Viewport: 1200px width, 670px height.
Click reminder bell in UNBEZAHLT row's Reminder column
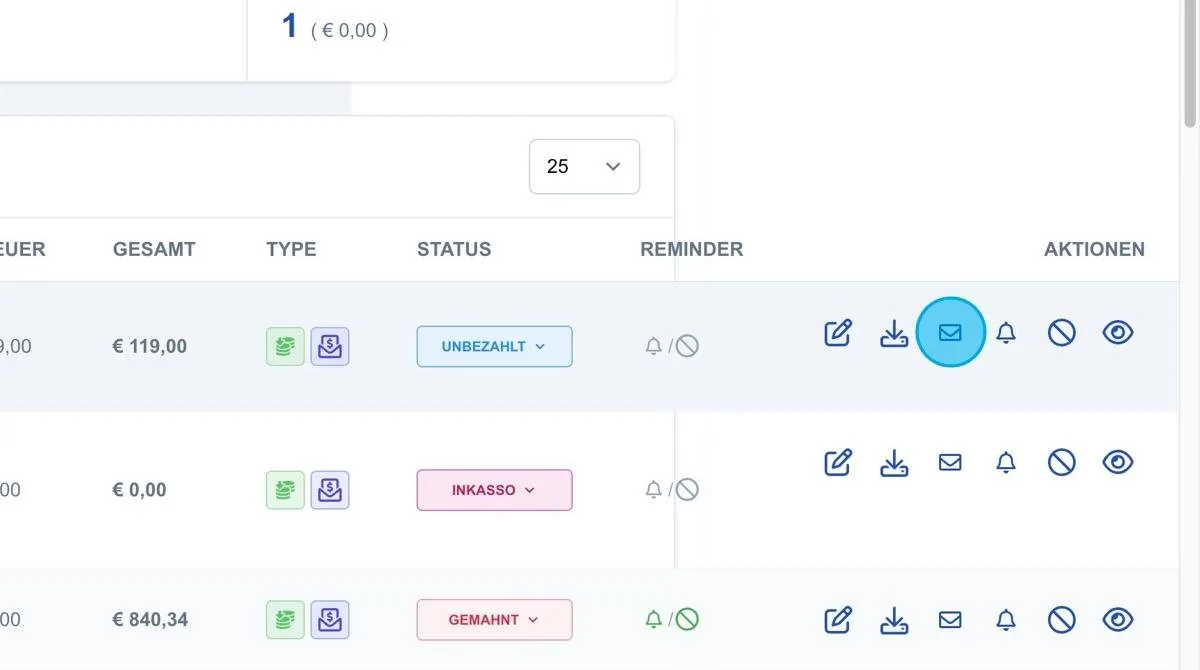click(x=654, y=347)
